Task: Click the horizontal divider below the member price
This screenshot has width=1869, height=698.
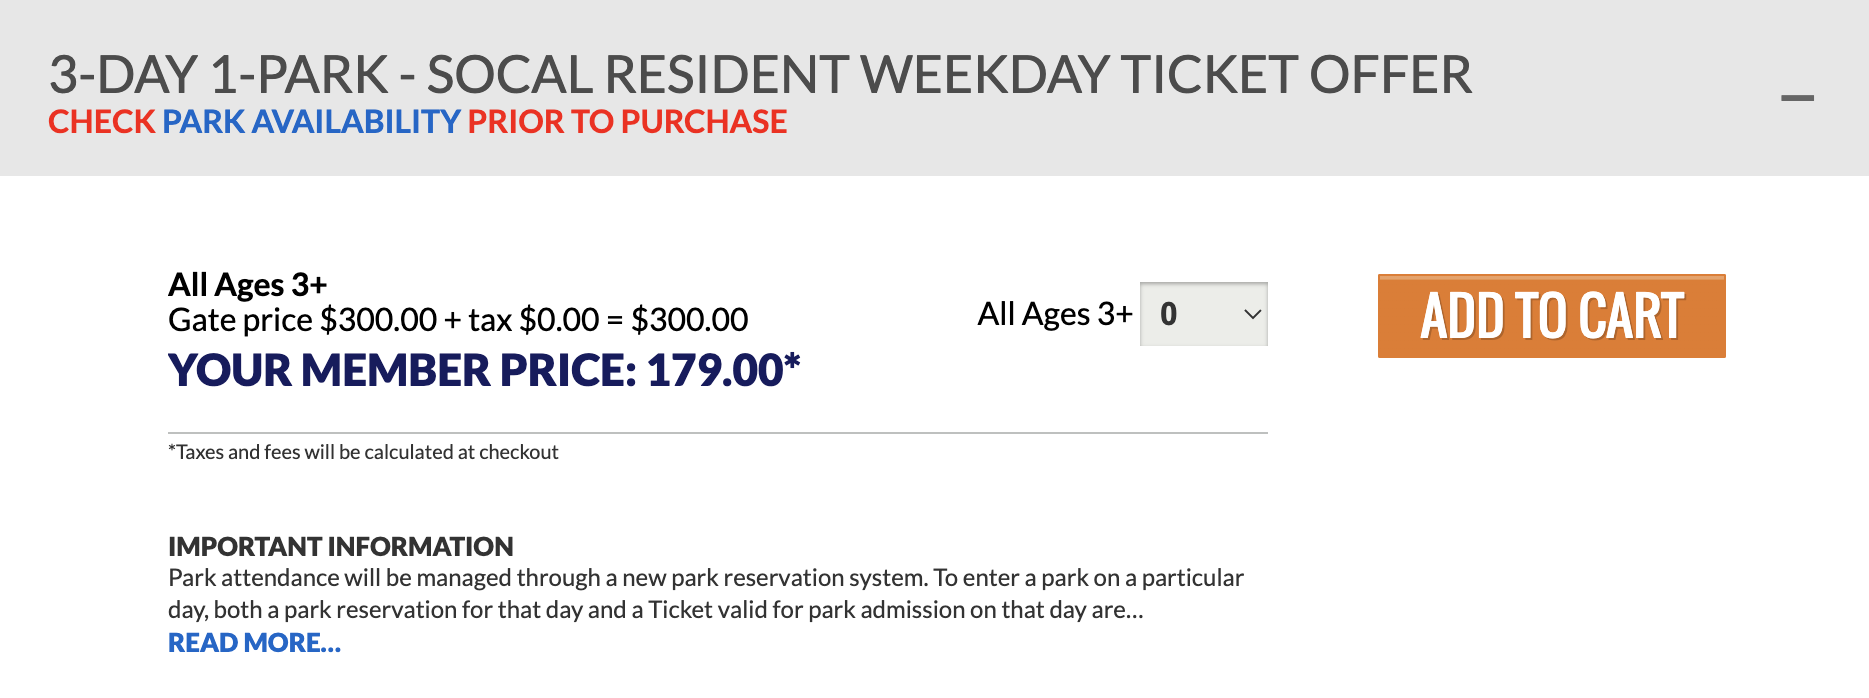Action: [717, 433]
